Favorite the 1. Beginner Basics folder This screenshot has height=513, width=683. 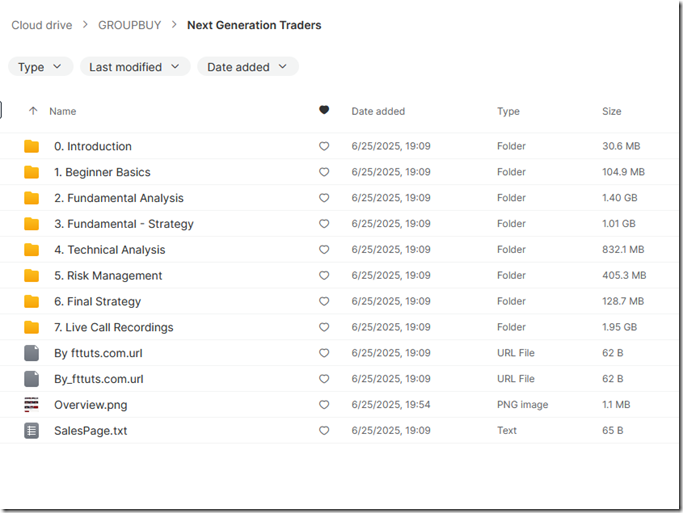324,172
